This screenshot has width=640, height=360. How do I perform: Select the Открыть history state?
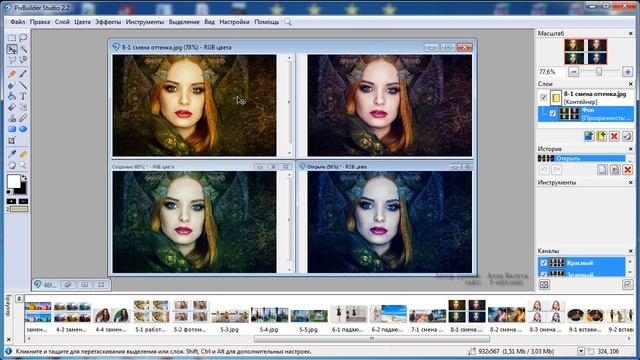click(581, 158)
